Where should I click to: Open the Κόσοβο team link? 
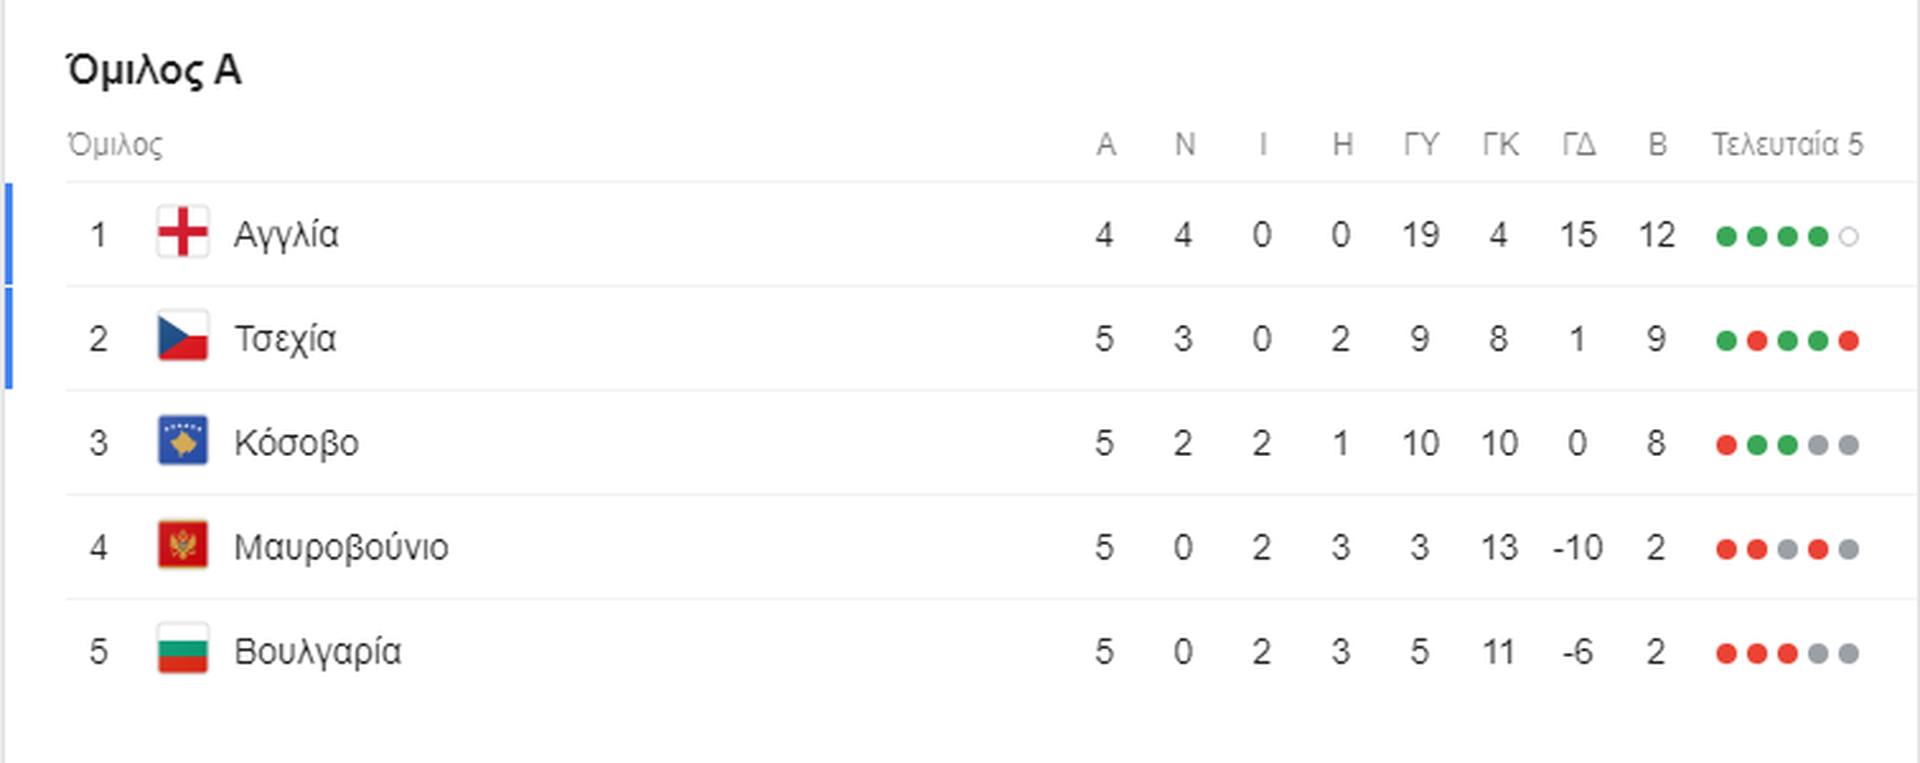point(296,443)
